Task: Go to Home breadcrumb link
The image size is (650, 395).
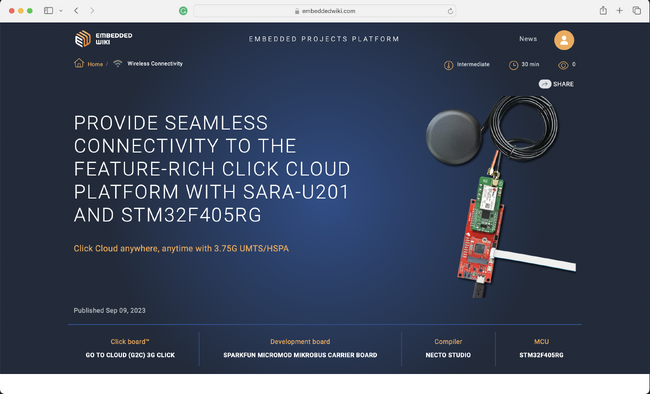Action: 95,64
